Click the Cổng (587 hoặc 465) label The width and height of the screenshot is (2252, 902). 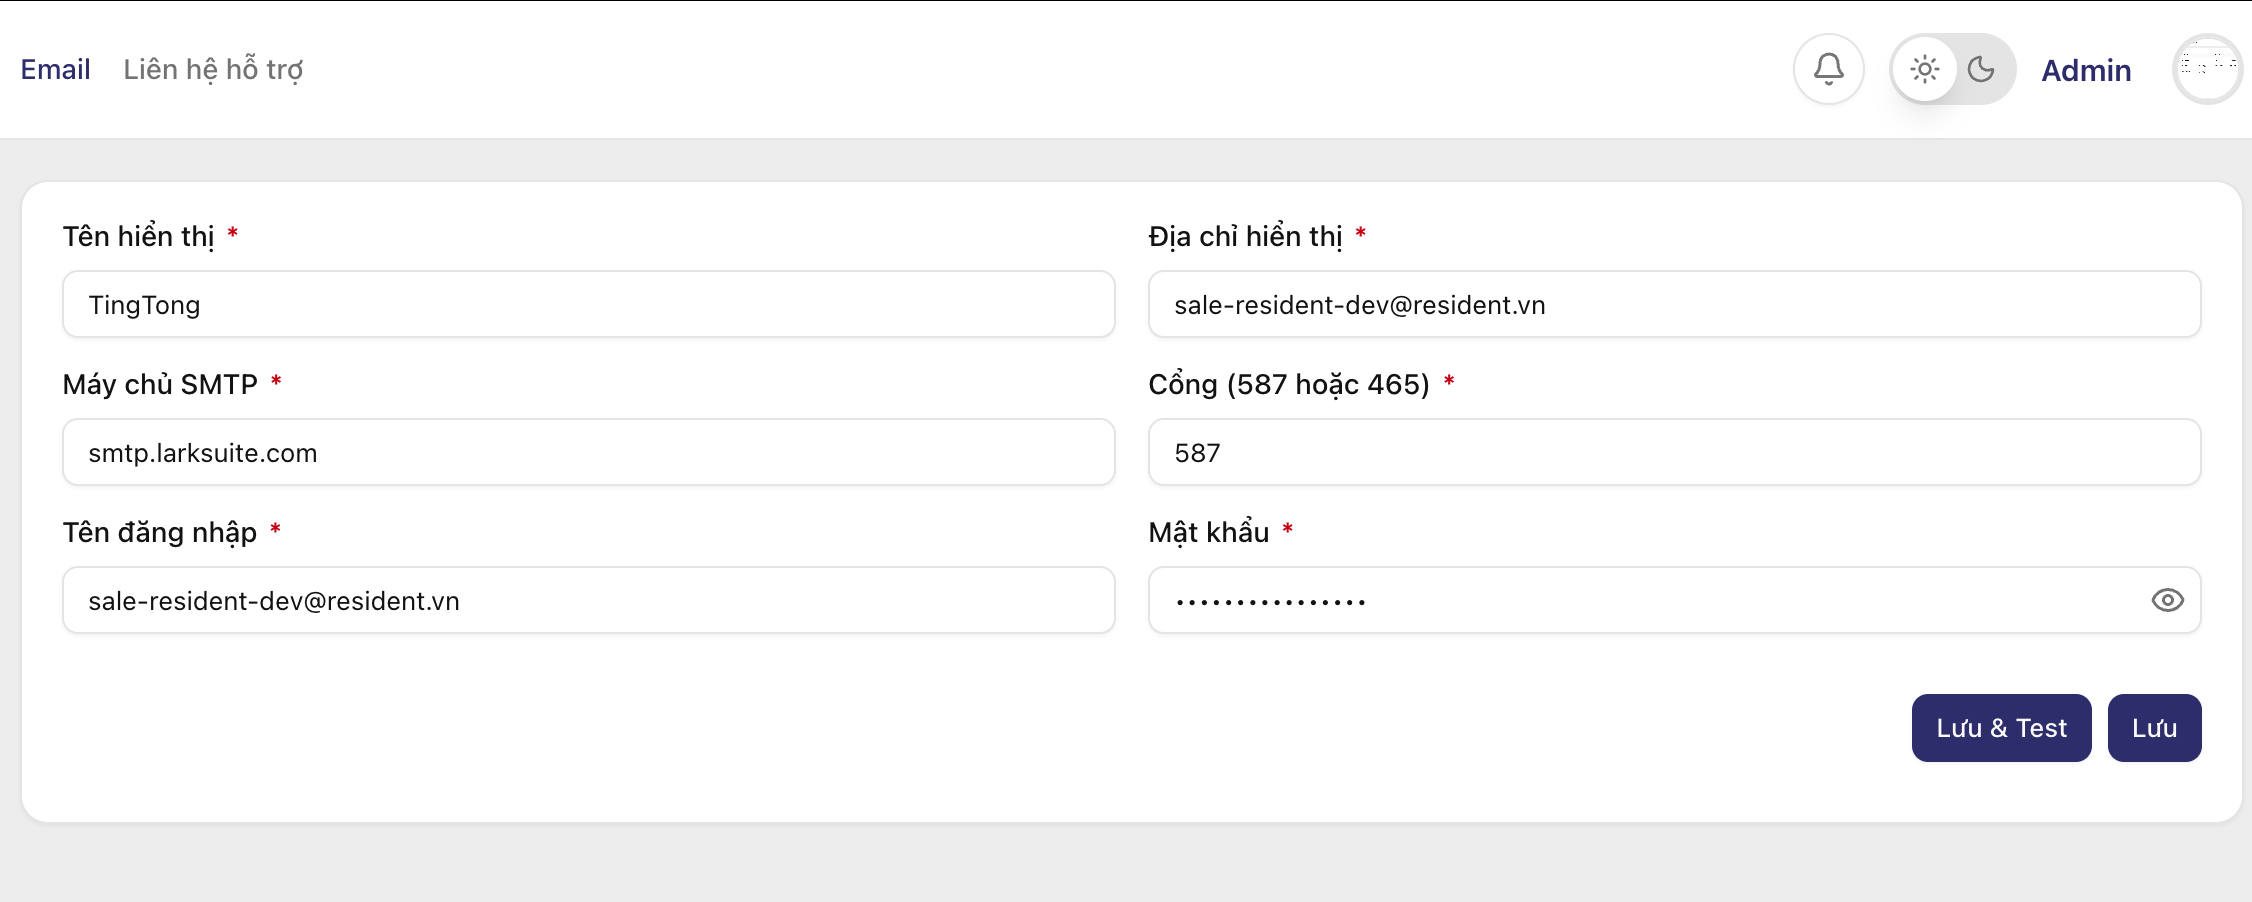pyautogui.click(x=1288, y=384)
